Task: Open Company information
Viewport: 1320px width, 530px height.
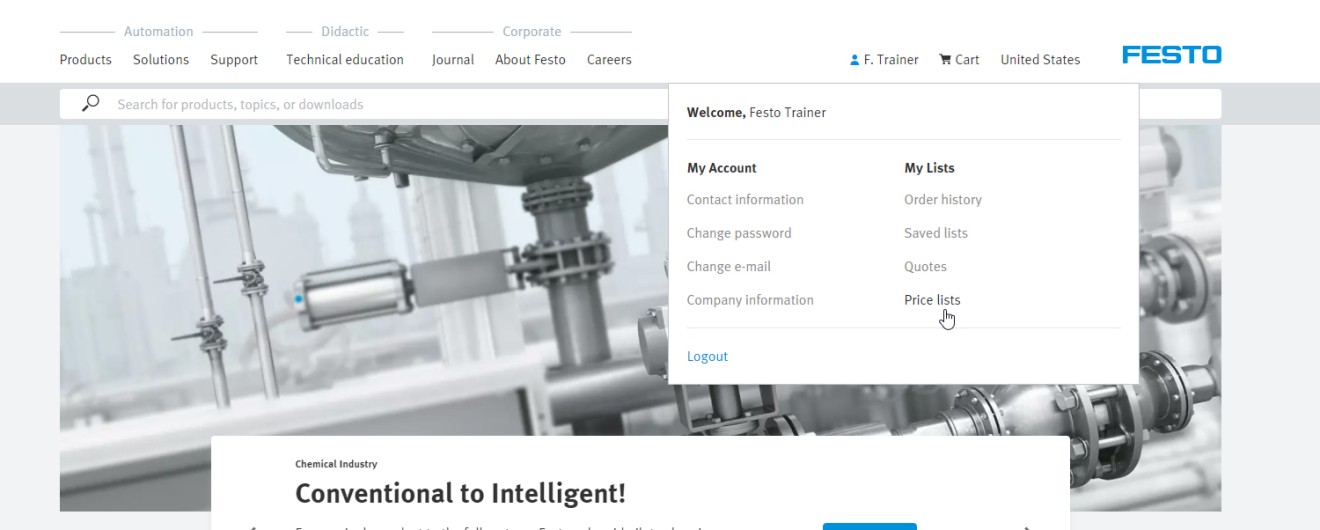Action: pos(750,300)
